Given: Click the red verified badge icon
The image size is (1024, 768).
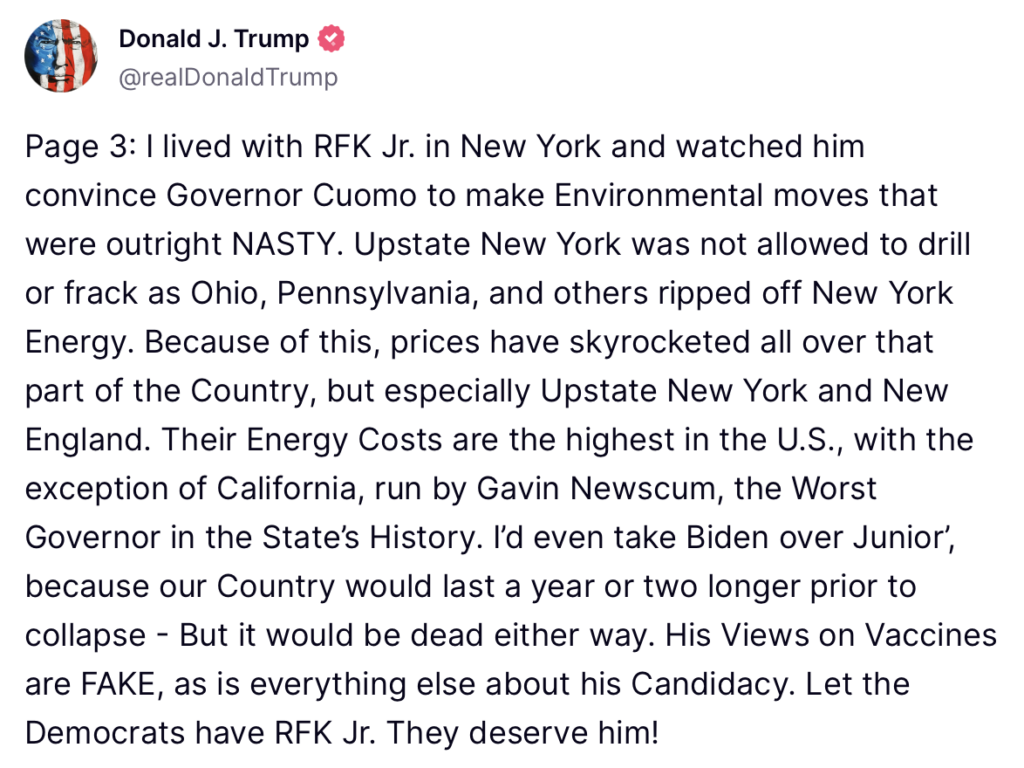Looking at the screenshot, I should 331,39.
